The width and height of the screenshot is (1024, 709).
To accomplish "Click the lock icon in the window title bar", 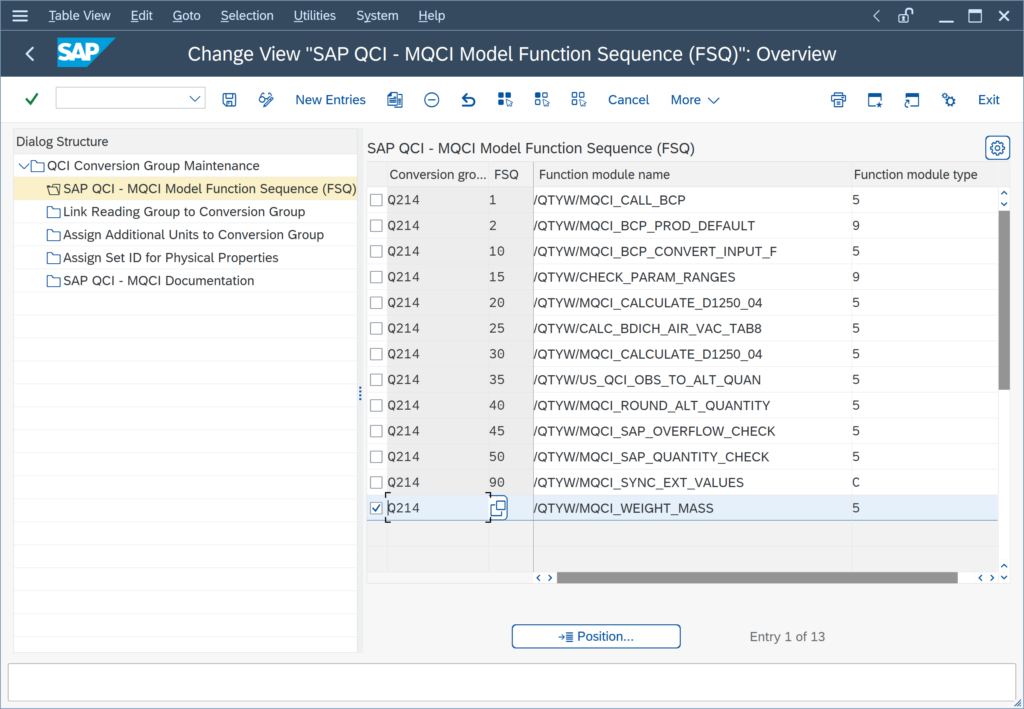I will coord(905,16).
